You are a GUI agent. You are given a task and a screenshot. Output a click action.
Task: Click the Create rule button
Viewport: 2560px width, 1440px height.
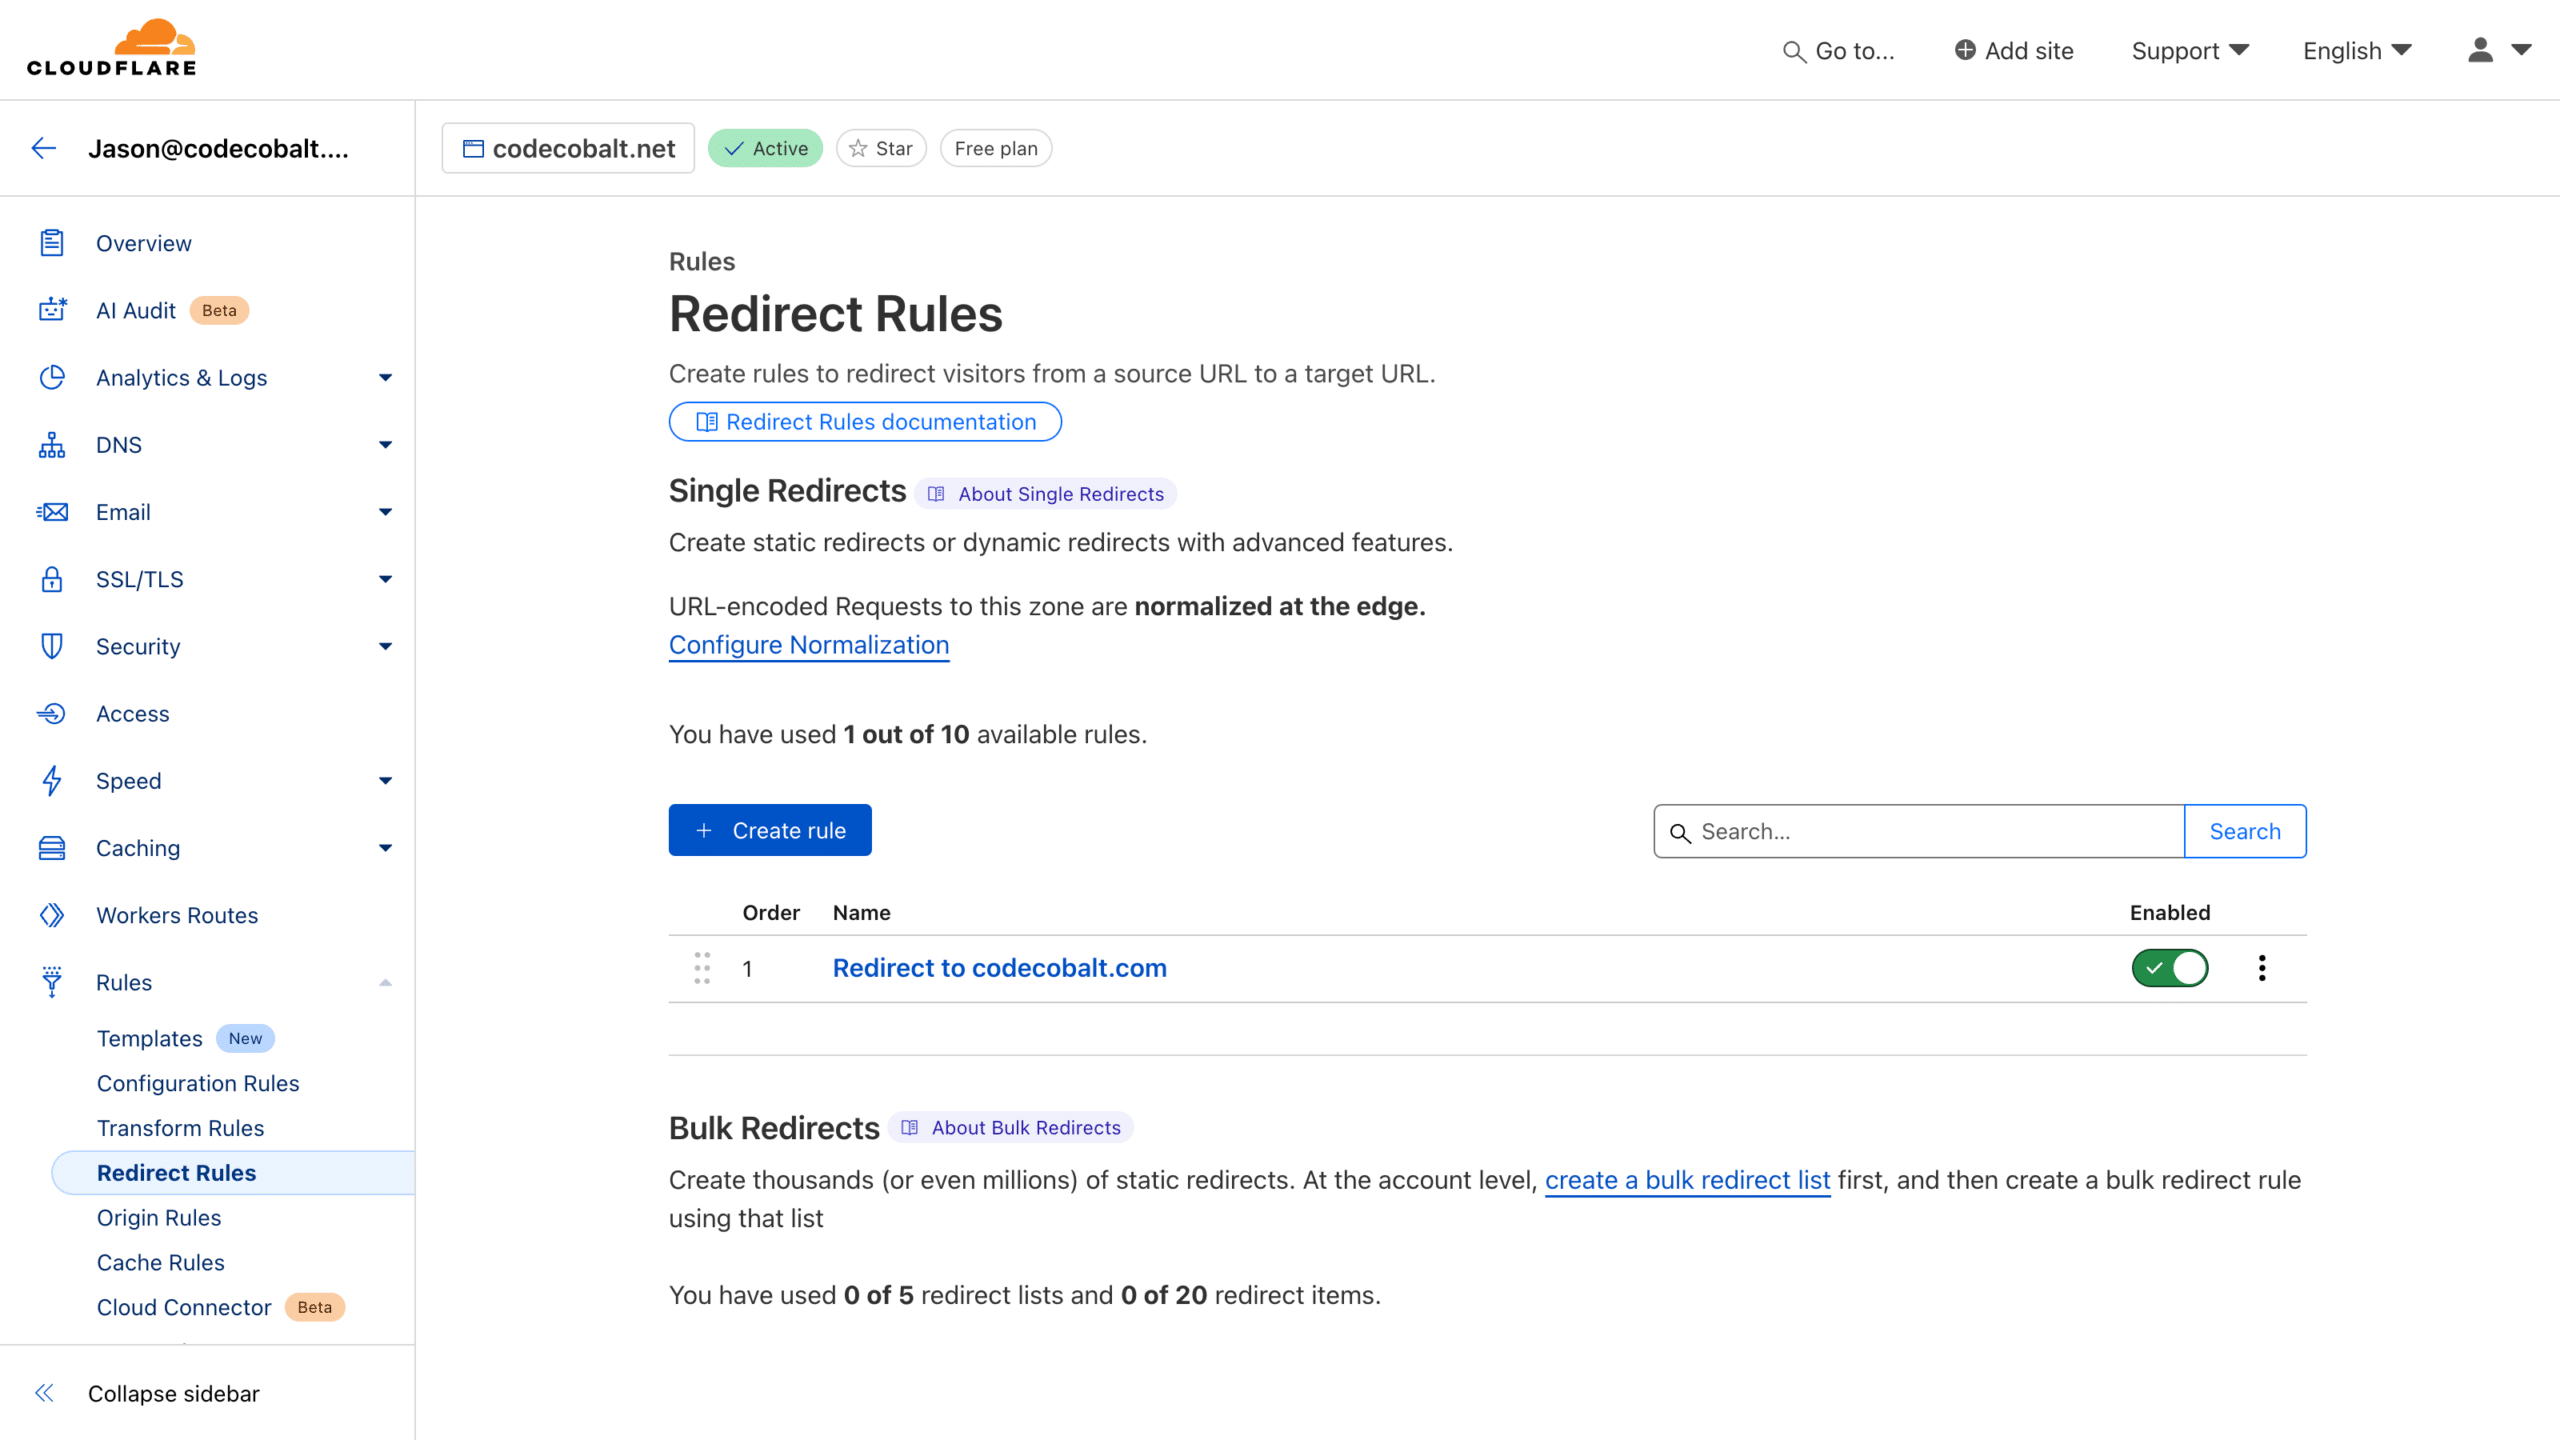[769, 829]
